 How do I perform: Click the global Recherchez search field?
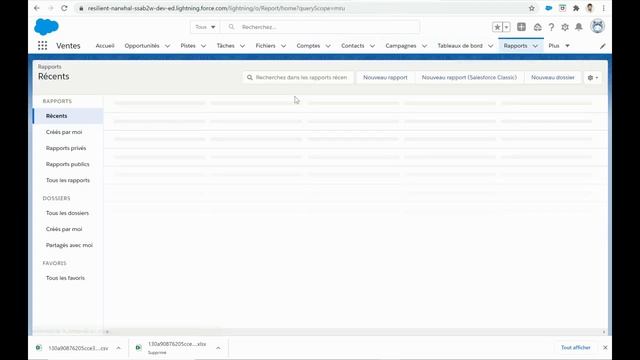pyautogui.click(x=320, y=27)
